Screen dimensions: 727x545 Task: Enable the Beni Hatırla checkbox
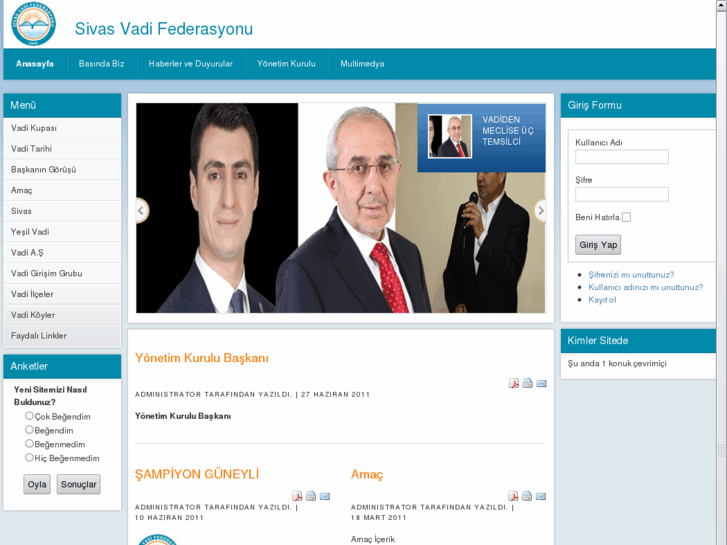pyautogui.click(x=626, y=217)
